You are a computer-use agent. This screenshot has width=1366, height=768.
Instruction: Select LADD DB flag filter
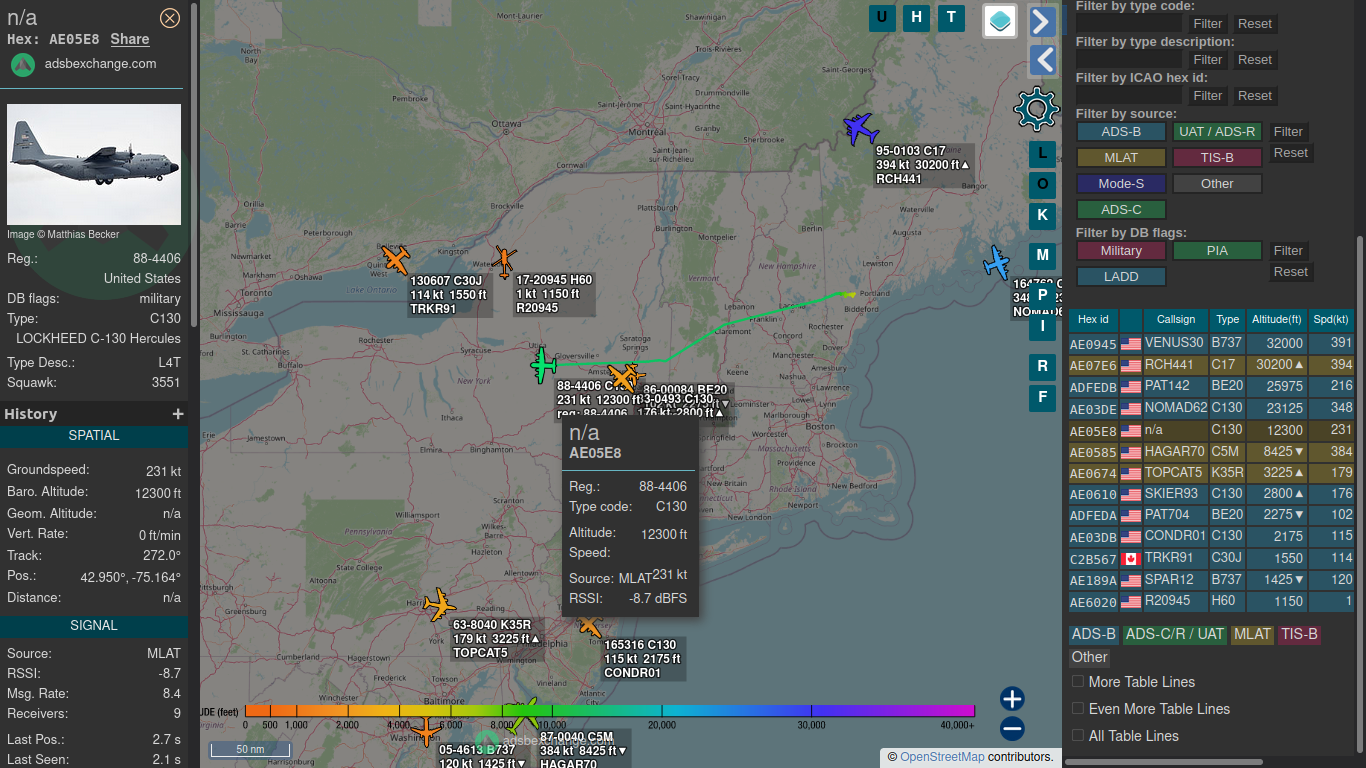(1121, 277)
